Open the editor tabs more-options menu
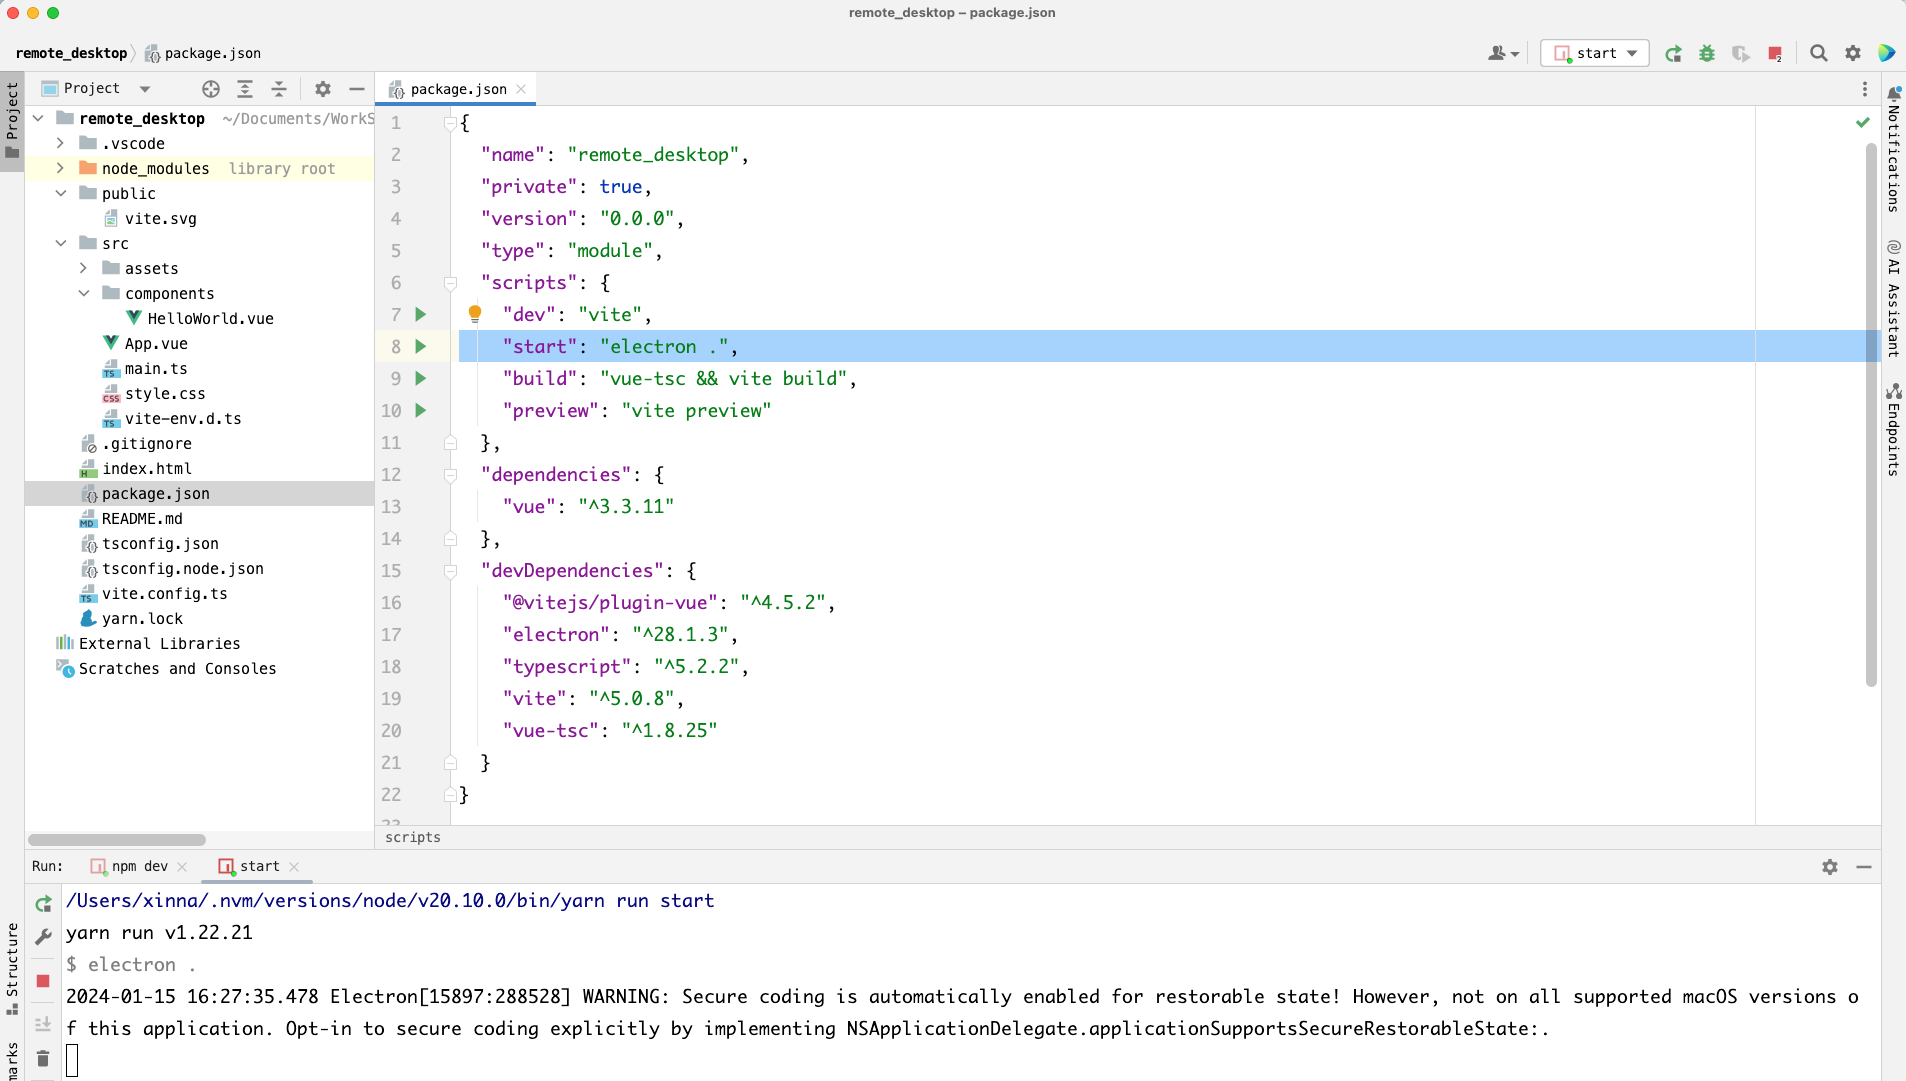Viewport: 1906px width, 1081px height. (1865, 89)
